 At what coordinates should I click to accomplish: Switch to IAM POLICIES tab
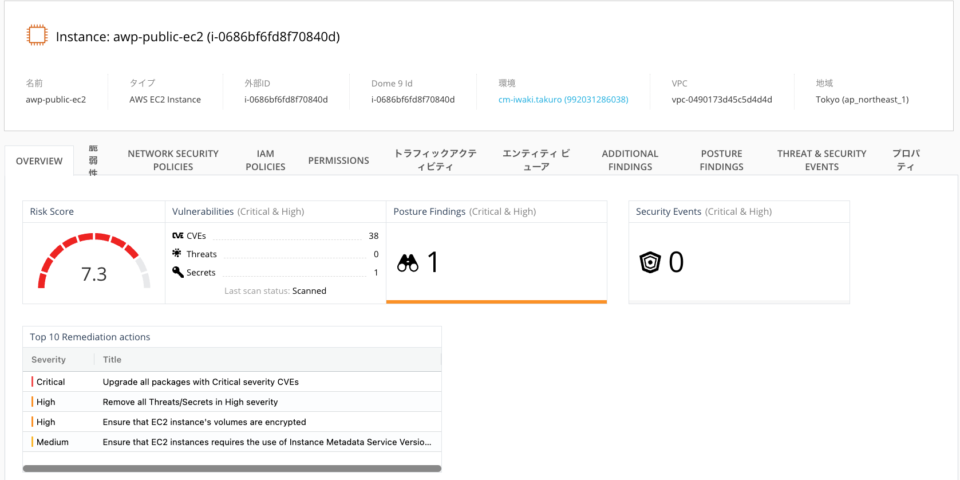point(266,160)
